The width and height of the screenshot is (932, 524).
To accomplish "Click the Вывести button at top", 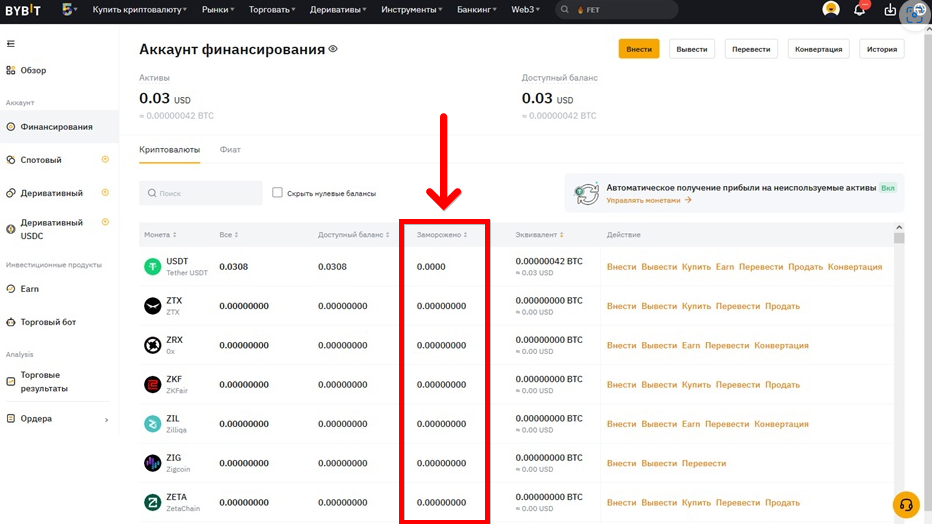I will (692, 49).
